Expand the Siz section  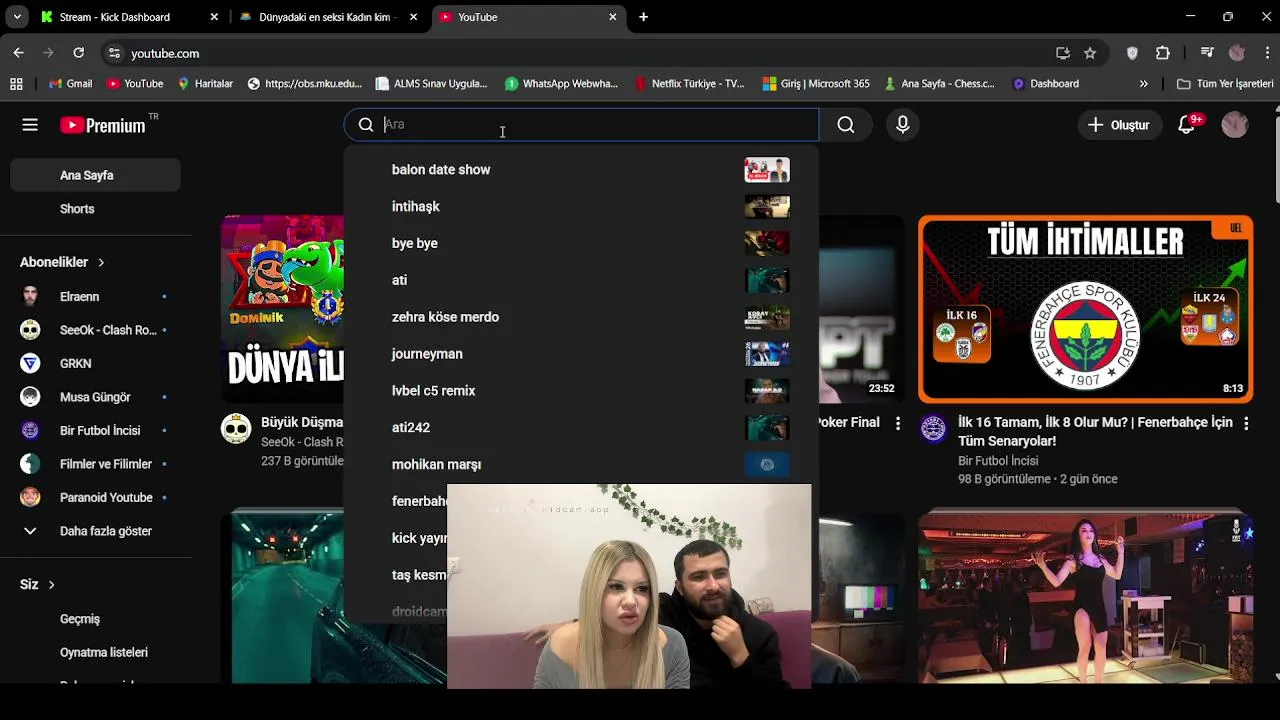[37, 584]
